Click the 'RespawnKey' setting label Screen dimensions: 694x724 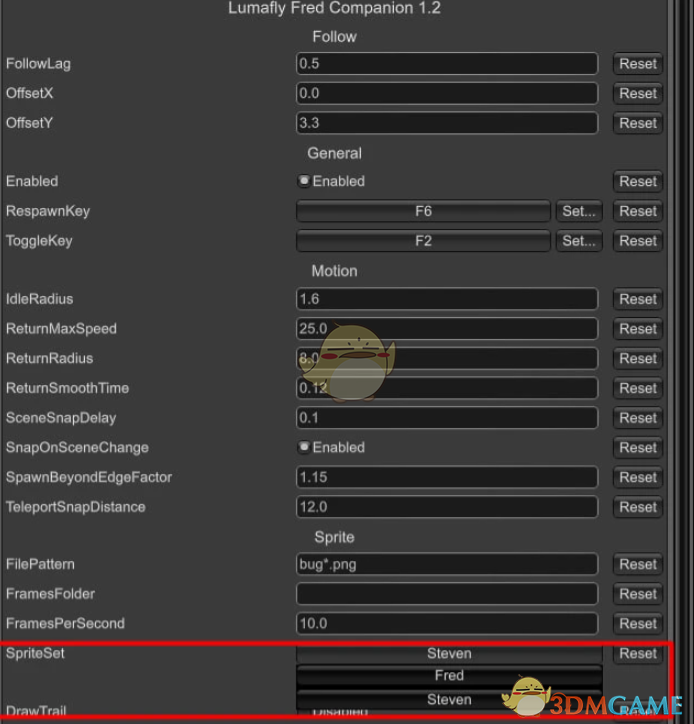48,211
